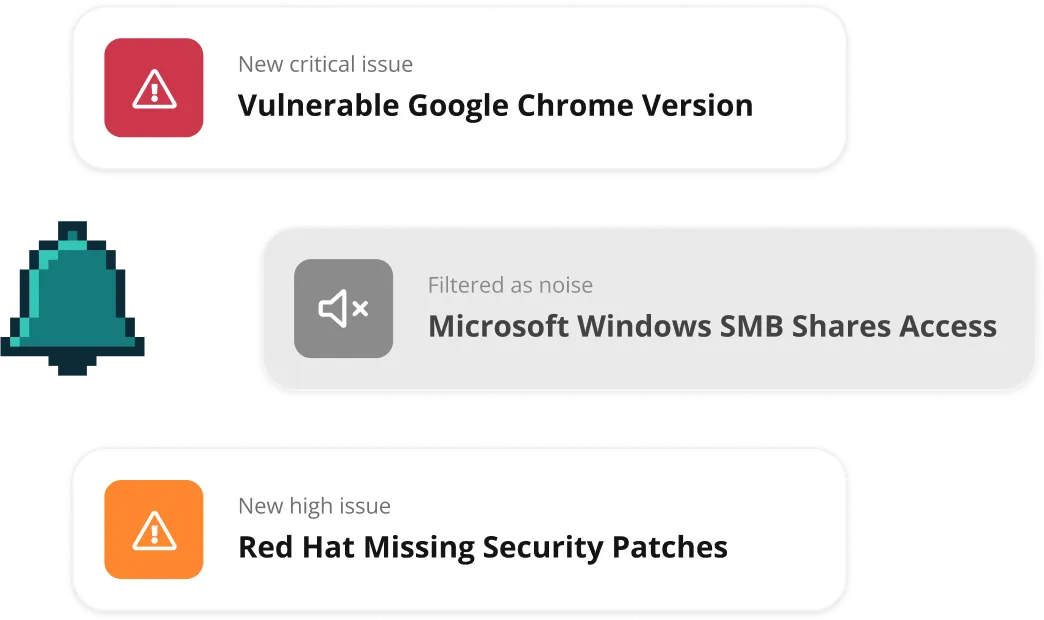This screenshot has width=1044, height=620.
Task: Click the white triangle in the red square
Action: coord(154,89)
